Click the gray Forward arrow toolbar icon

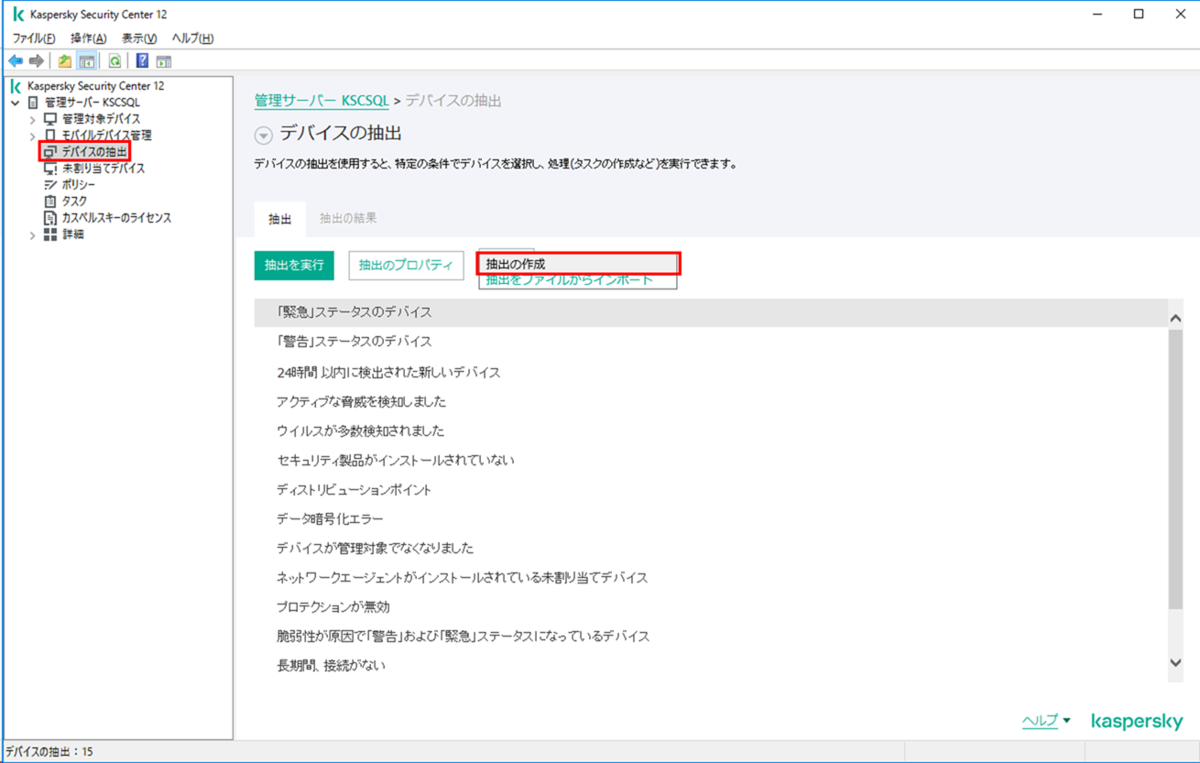point(36,61)
